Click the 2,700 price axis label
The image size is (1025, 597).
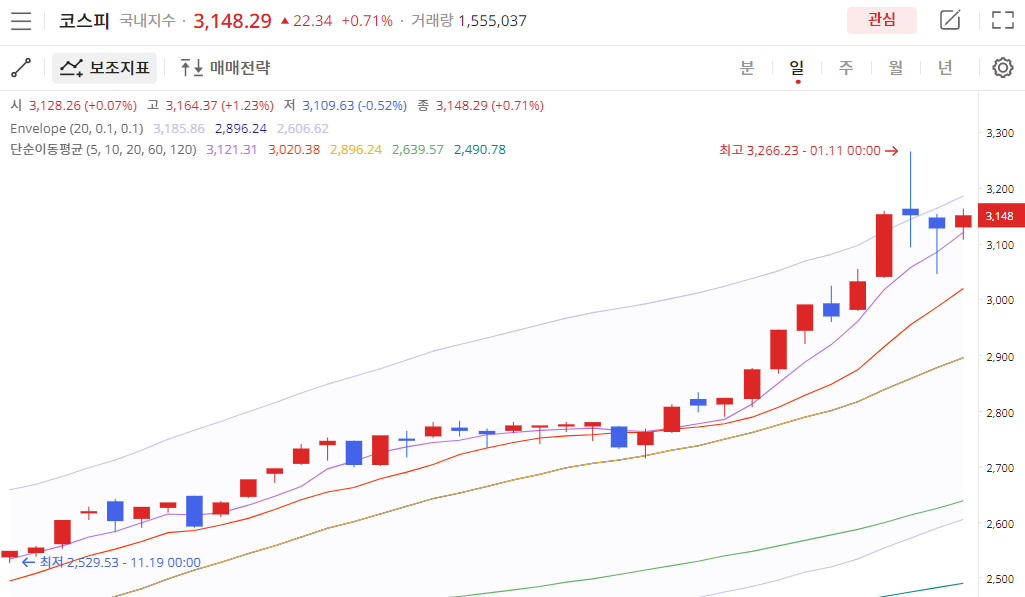pyautogui.click(x=1000, y=468)
